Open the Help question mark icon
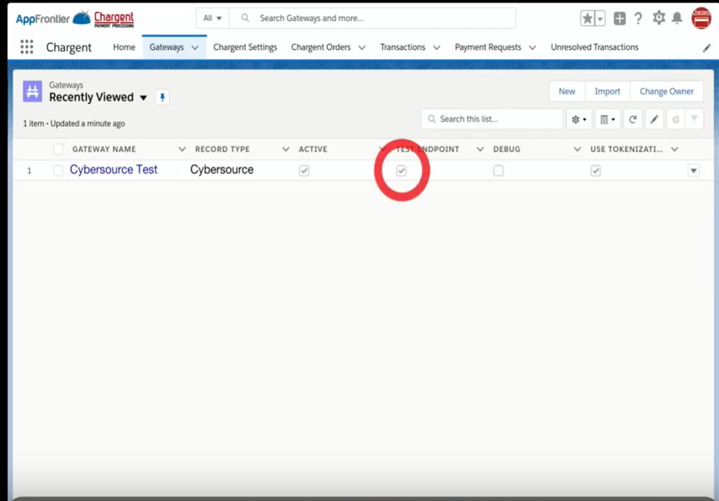This screenshot has width=719, height=501. pyautogui.click(x=638, y=18)
